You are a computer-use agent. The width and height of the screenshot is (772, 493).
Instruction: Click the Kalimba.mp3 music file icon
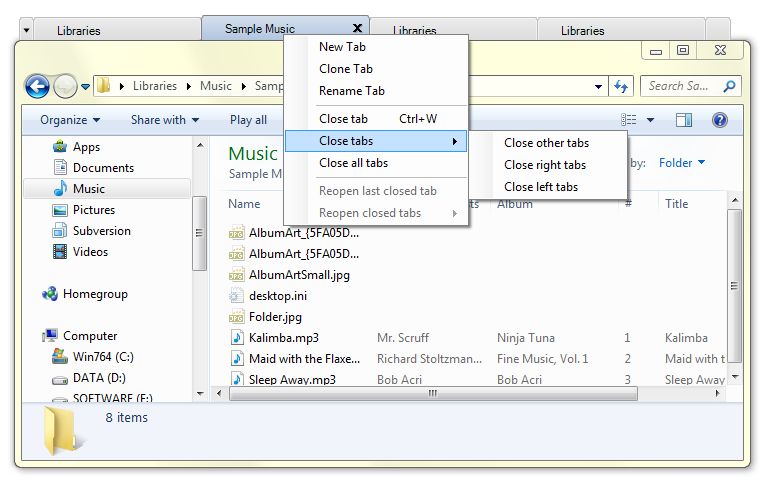(236, 338)
